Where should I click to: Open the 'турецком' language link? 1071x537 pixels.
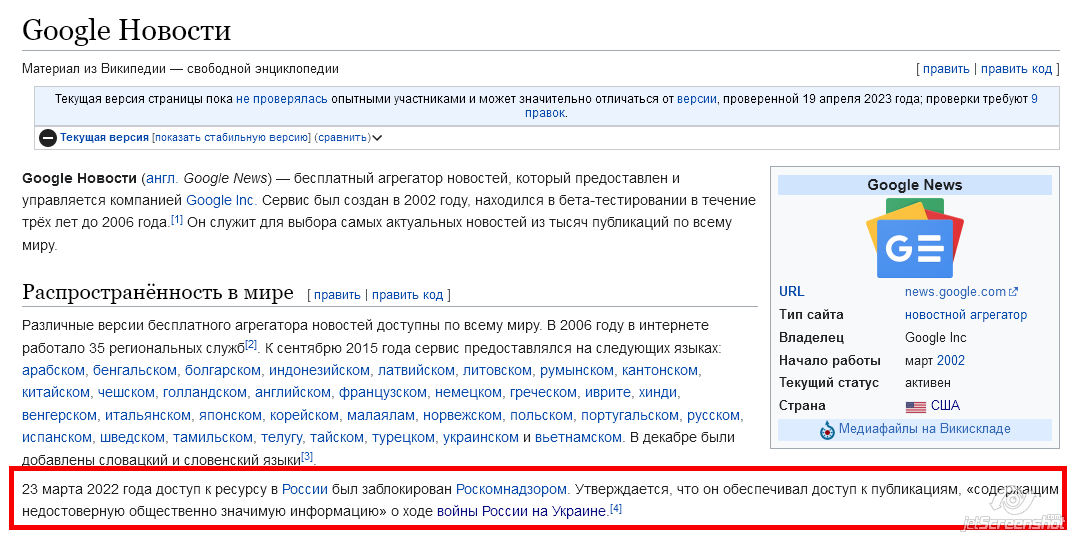[403, 437]
